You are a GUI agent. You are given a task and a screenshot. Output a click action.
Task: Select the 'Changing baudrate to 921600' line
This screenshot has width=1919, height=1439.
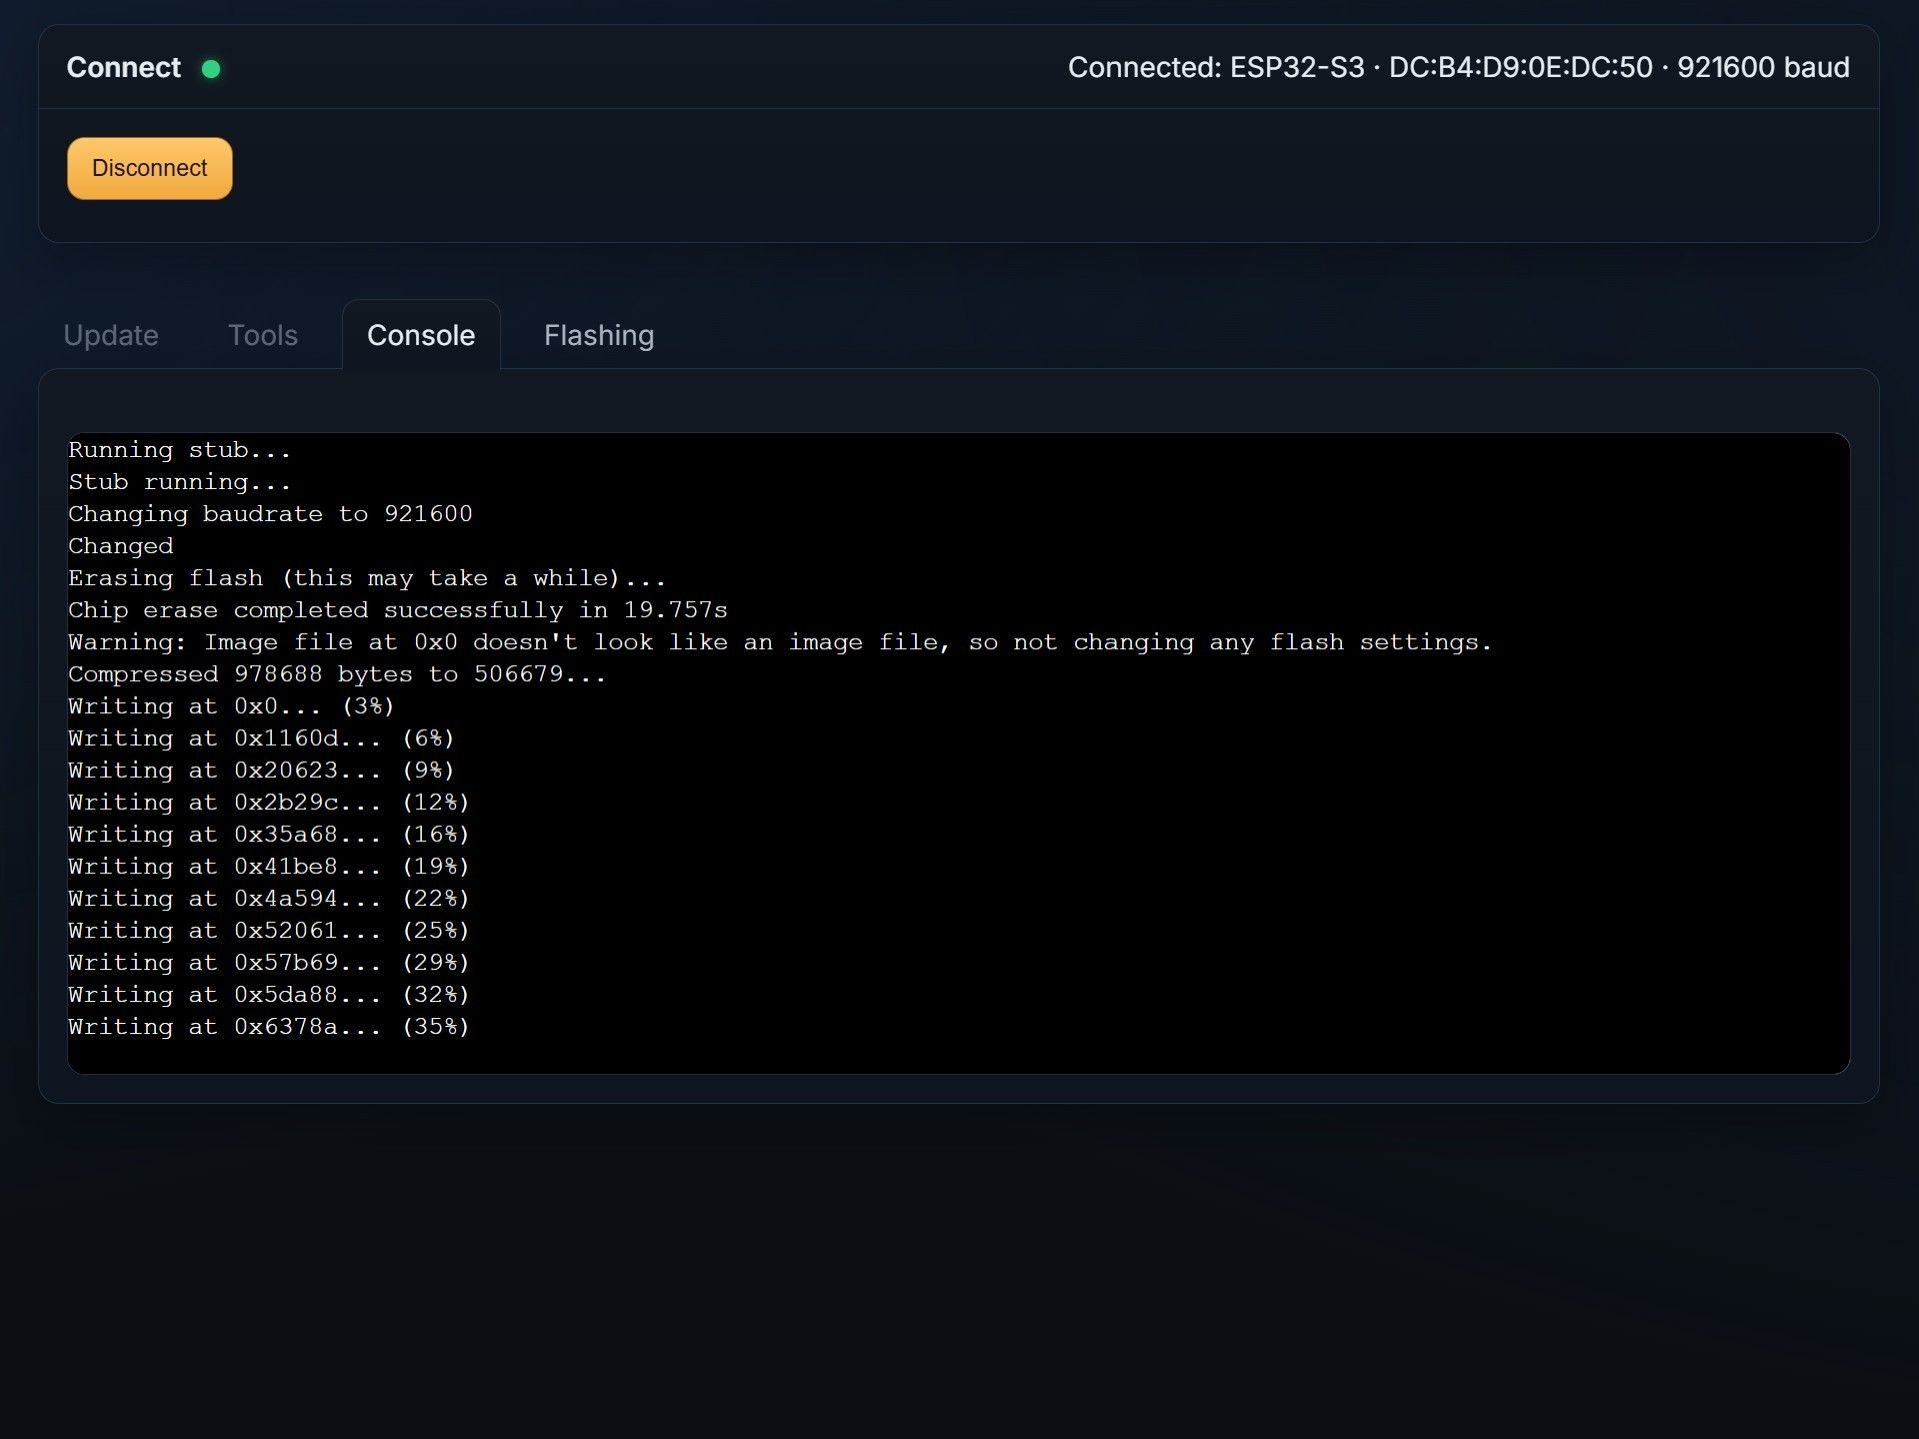[270, 513]
